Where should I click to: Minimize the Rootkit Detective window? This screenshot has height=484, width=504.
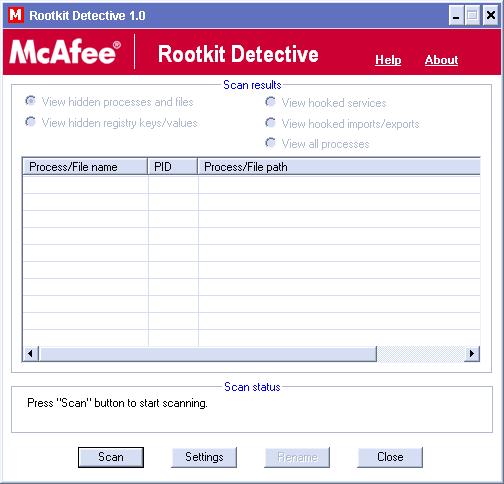pos(456,15)
